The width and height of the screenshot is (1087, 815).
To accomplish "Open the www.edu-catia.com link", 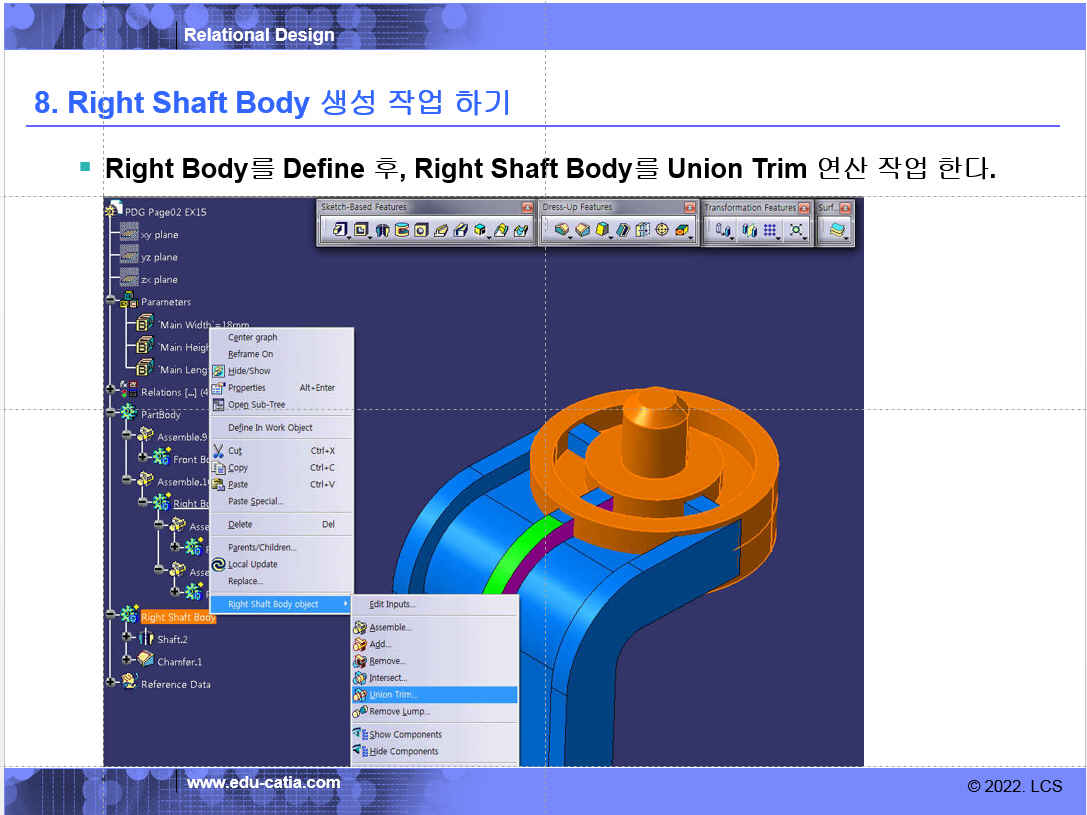I will [263, 783].
